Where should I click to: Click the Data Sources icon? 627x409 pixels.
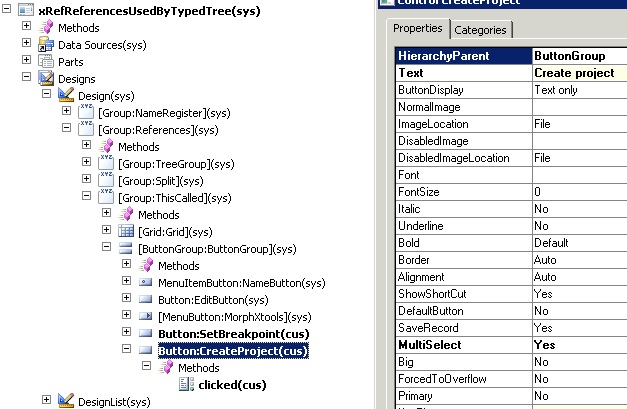pos(46,44)
